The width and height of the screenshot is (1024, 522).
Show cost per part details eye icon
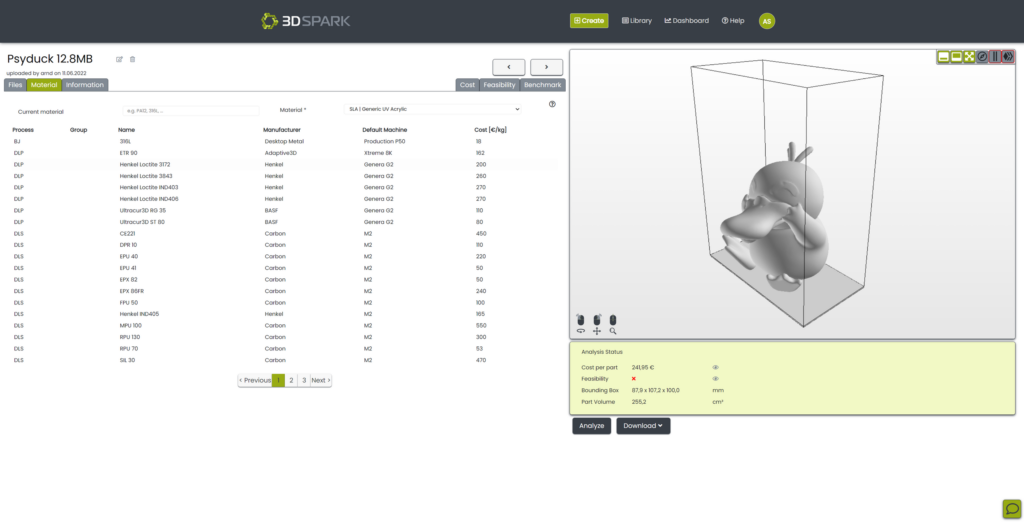(716, 367)
